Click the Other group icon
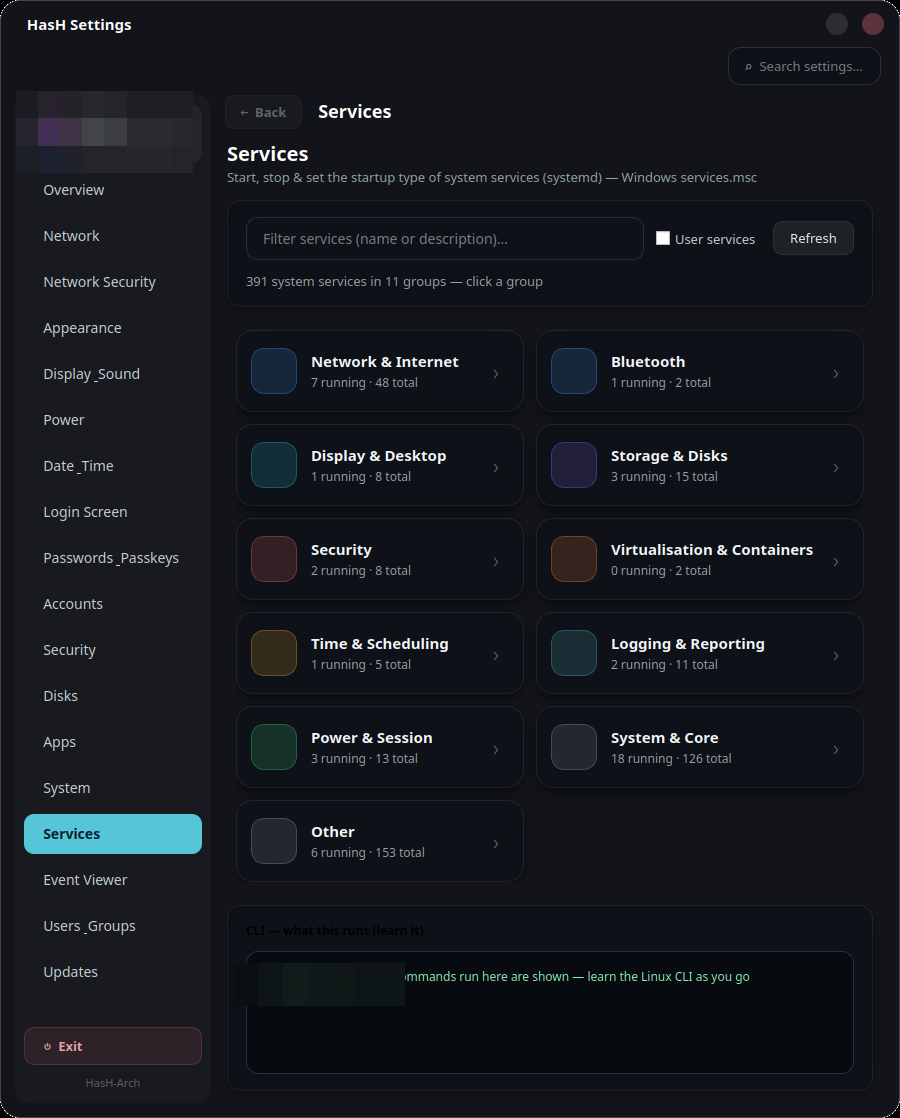The width and height of the screenshot is (900, 1118). [274, 841]
